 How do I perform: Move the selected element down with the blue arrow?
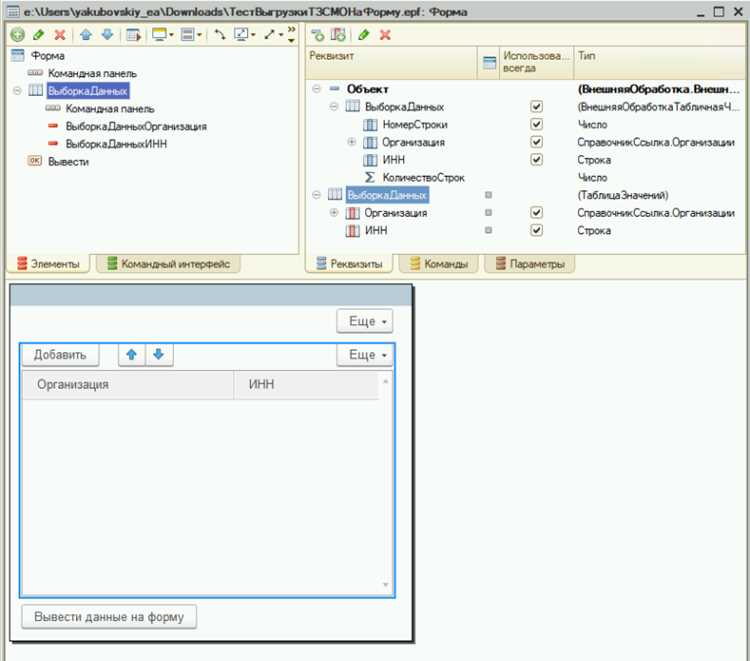pyautogui.click(x=108, y=34)
